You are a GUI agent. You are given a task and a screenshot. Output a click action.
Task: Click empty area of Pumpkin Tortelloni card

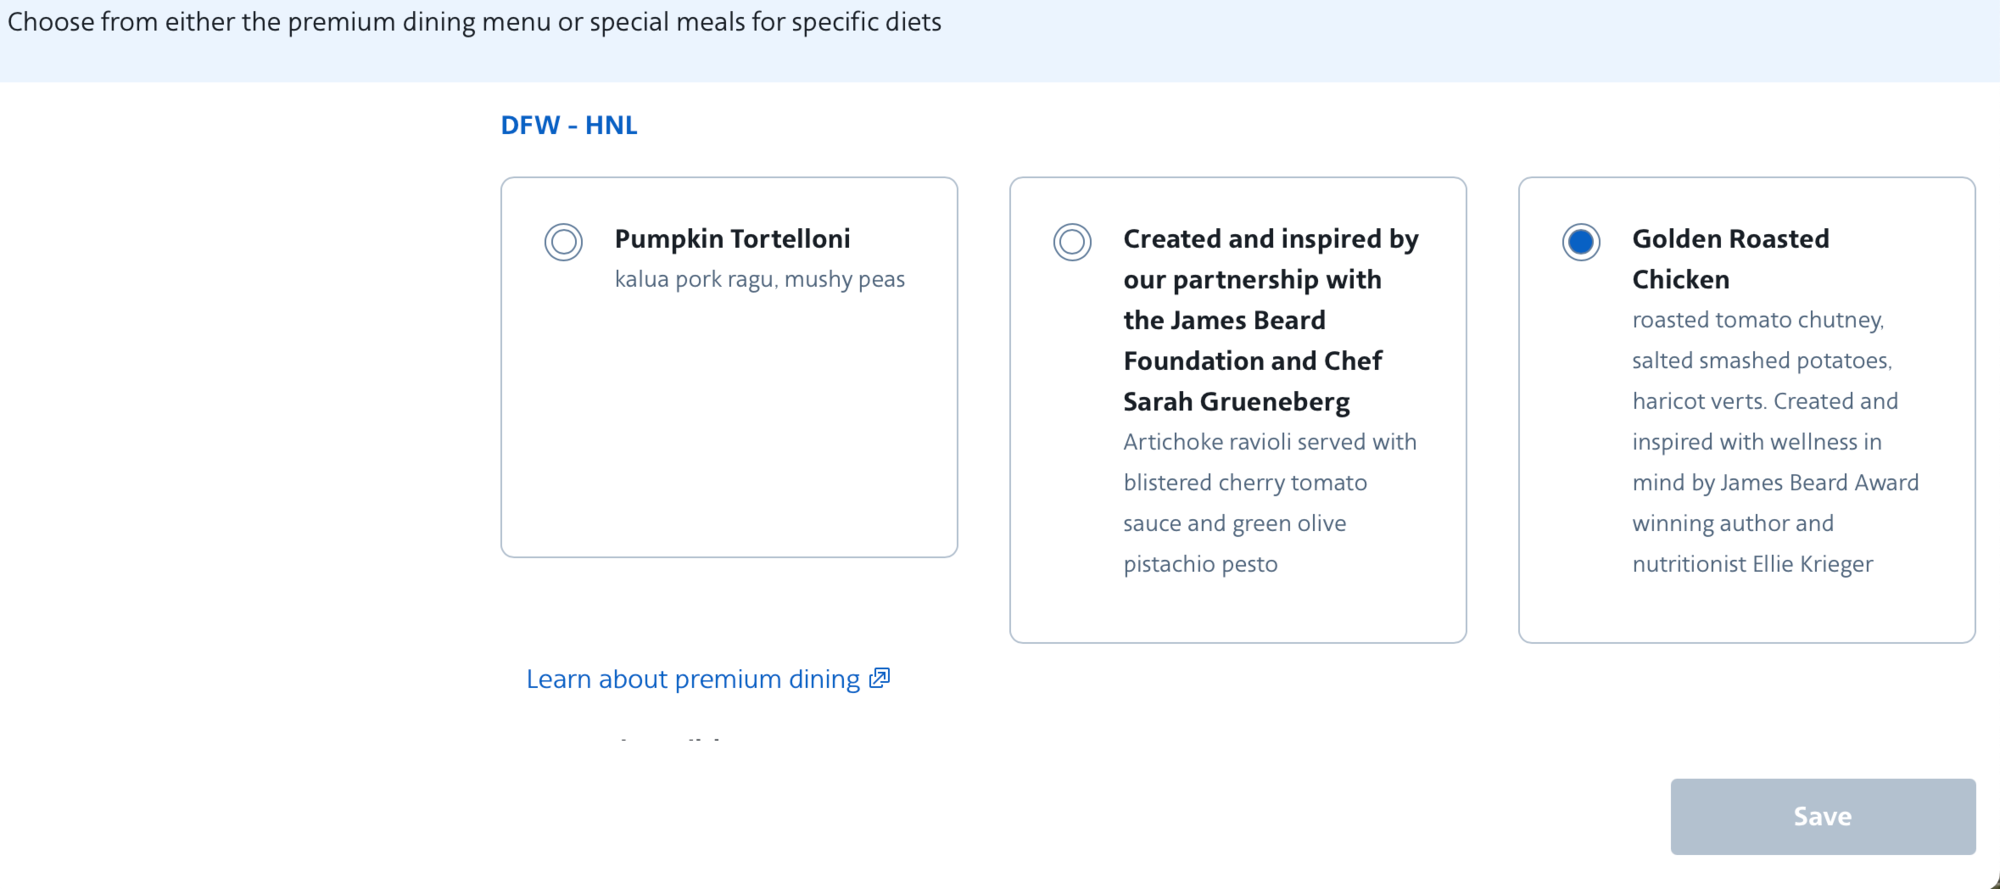(729, 430)
